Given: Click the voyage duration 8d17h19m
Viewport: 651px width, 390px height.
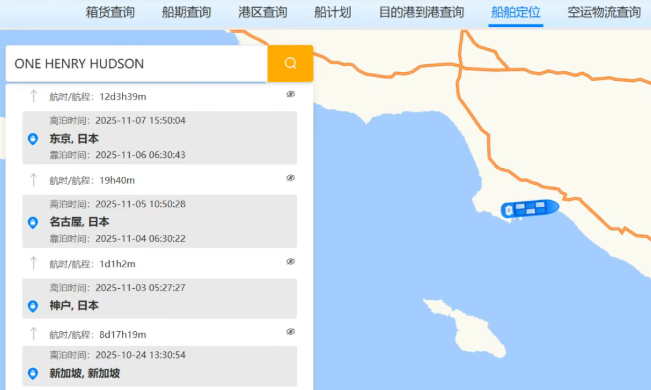Looking at the screenshot, I should [x=123, y=334].
